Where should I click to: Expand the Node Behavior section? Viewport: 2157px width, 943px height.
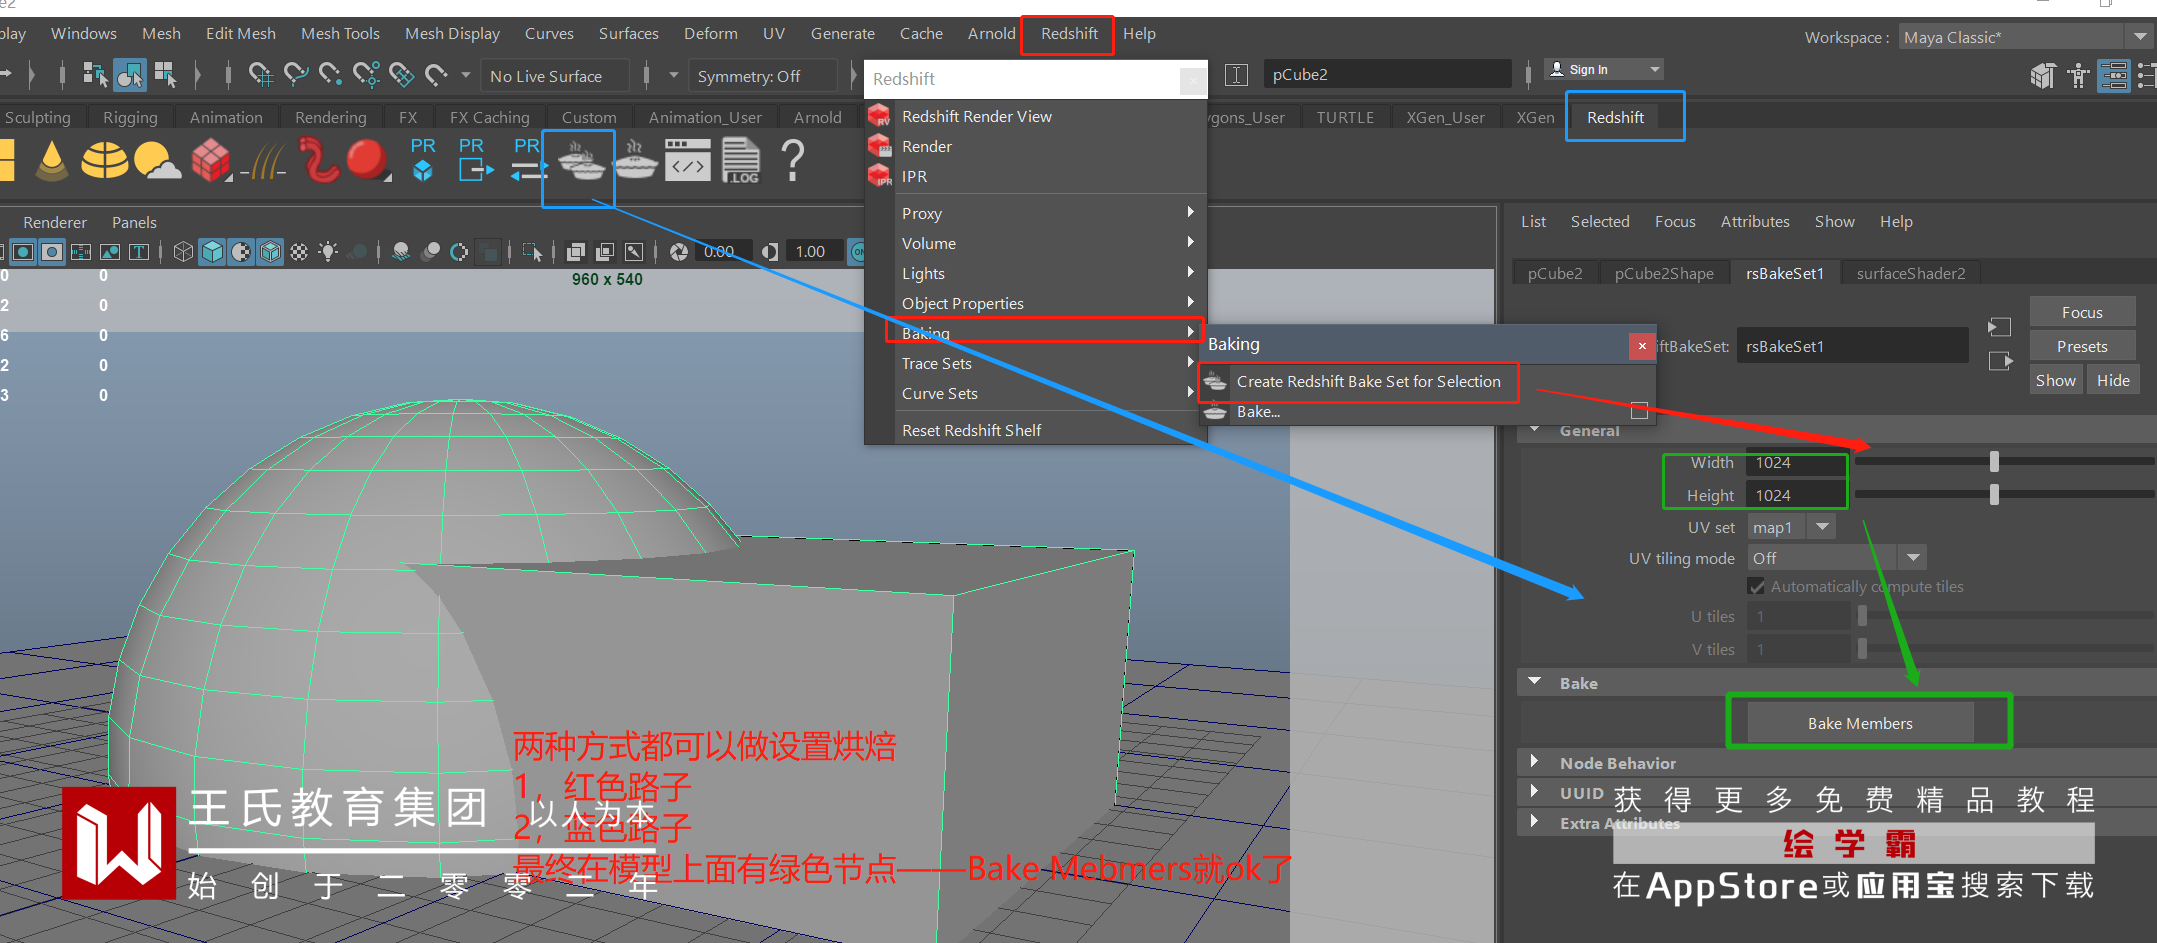tap(1534, 762)
